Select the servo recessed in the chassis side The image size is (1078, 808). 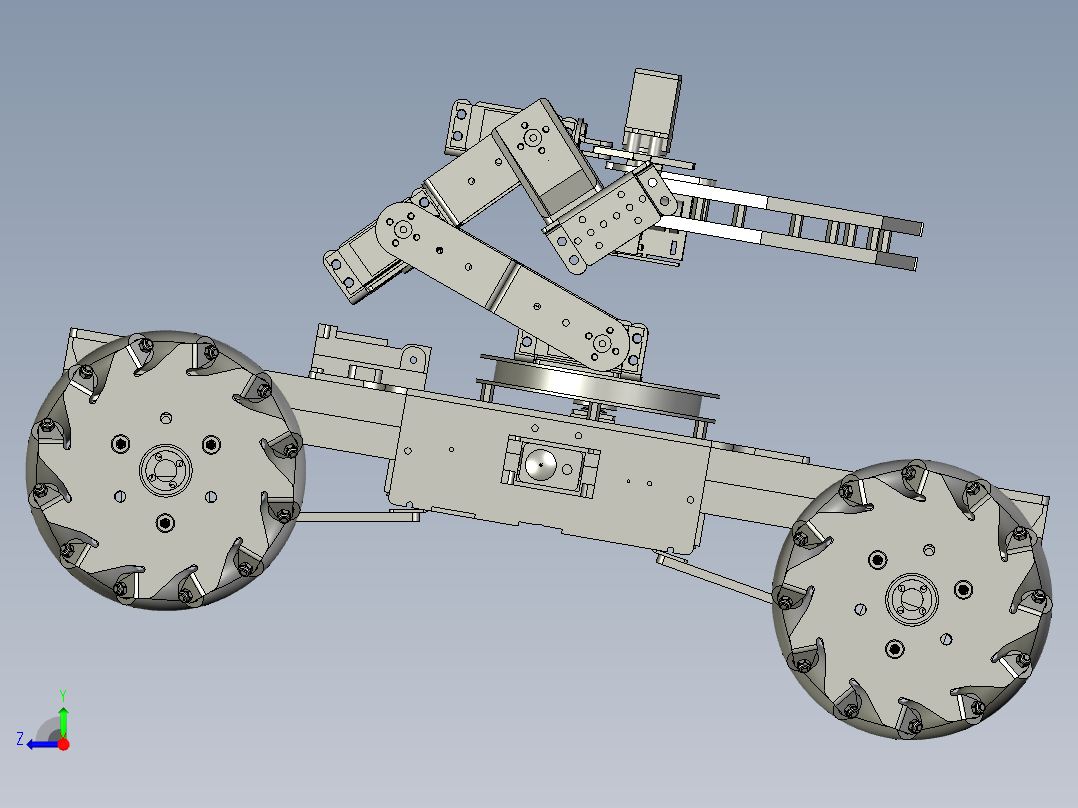pos(550,466)
